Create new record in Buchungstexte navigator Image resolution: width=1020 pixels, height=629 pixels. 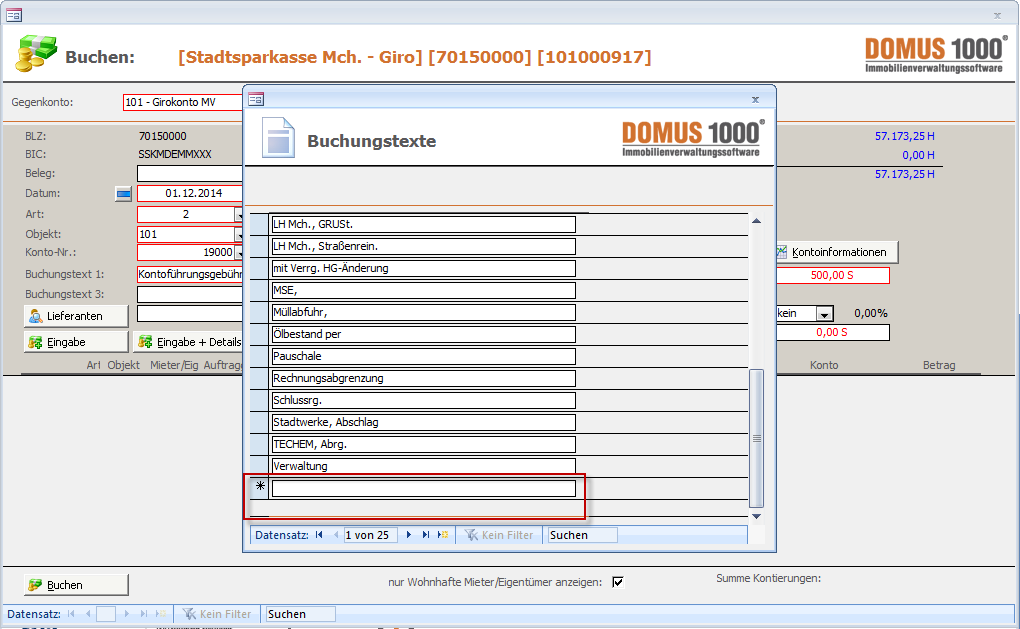click(443, 535)
